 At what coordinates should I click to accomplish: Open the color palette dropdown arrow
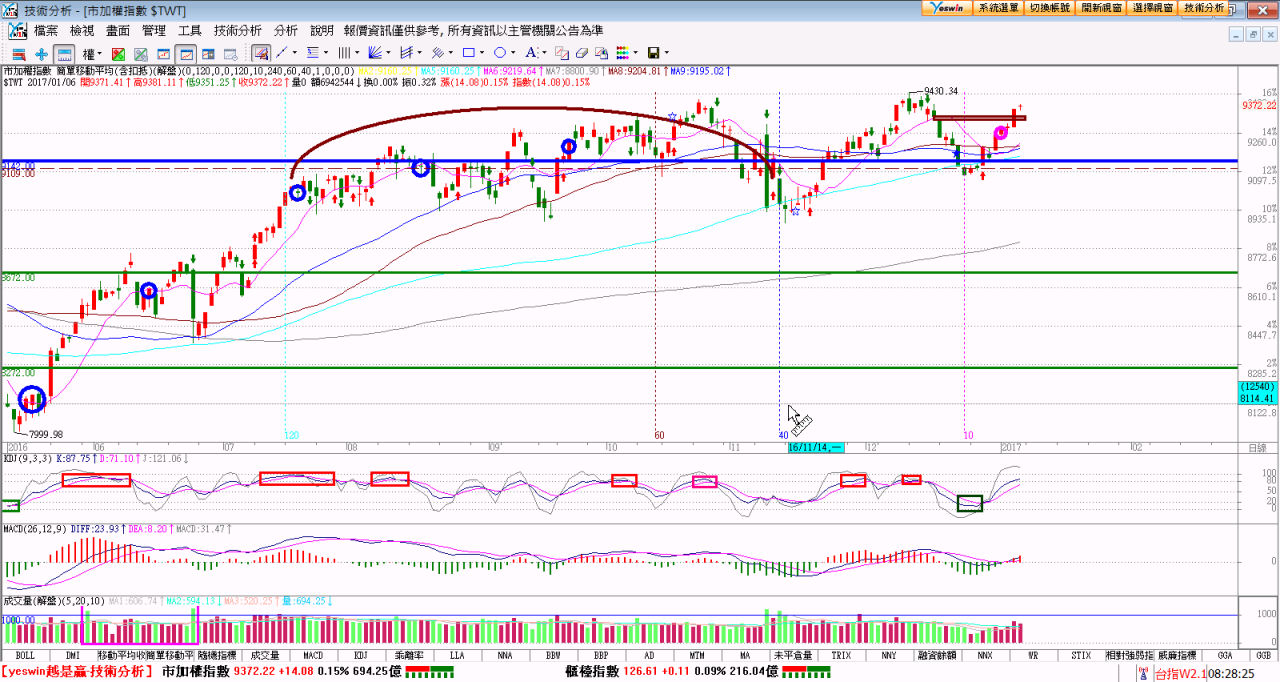[x=636, y=53]
